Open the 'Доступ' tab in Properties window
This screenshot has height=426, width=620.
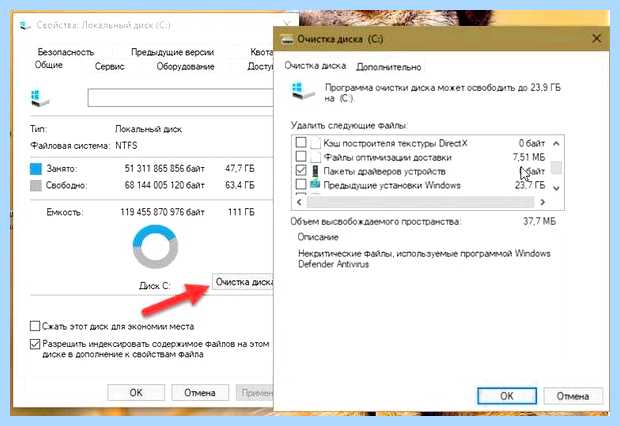coord(260,66)
